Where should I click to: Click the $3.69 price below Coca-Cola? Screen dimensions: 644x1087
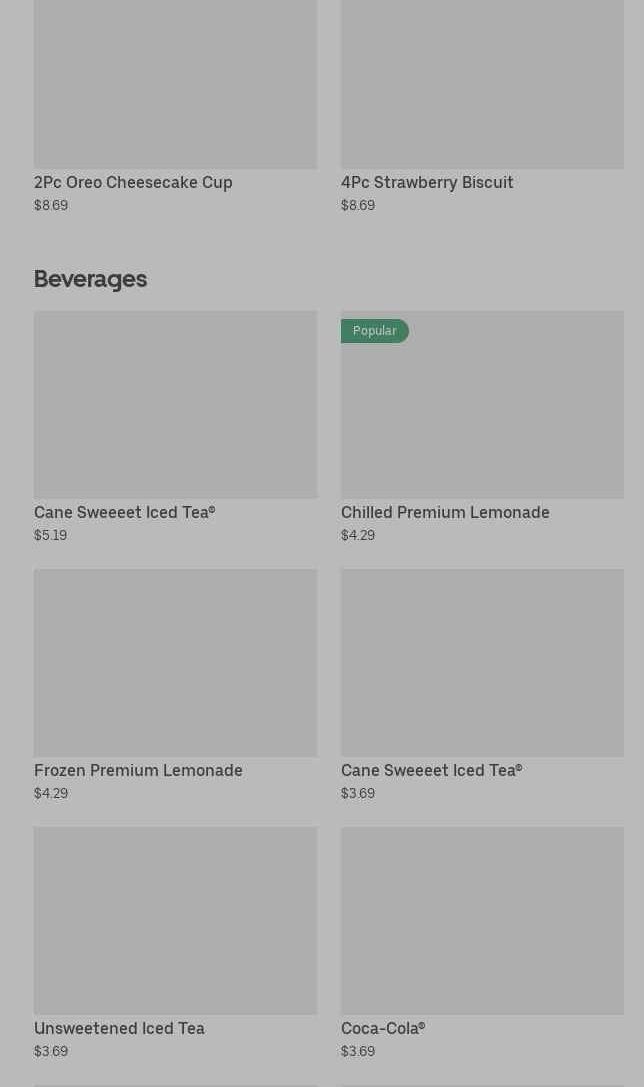point(357,1051)
